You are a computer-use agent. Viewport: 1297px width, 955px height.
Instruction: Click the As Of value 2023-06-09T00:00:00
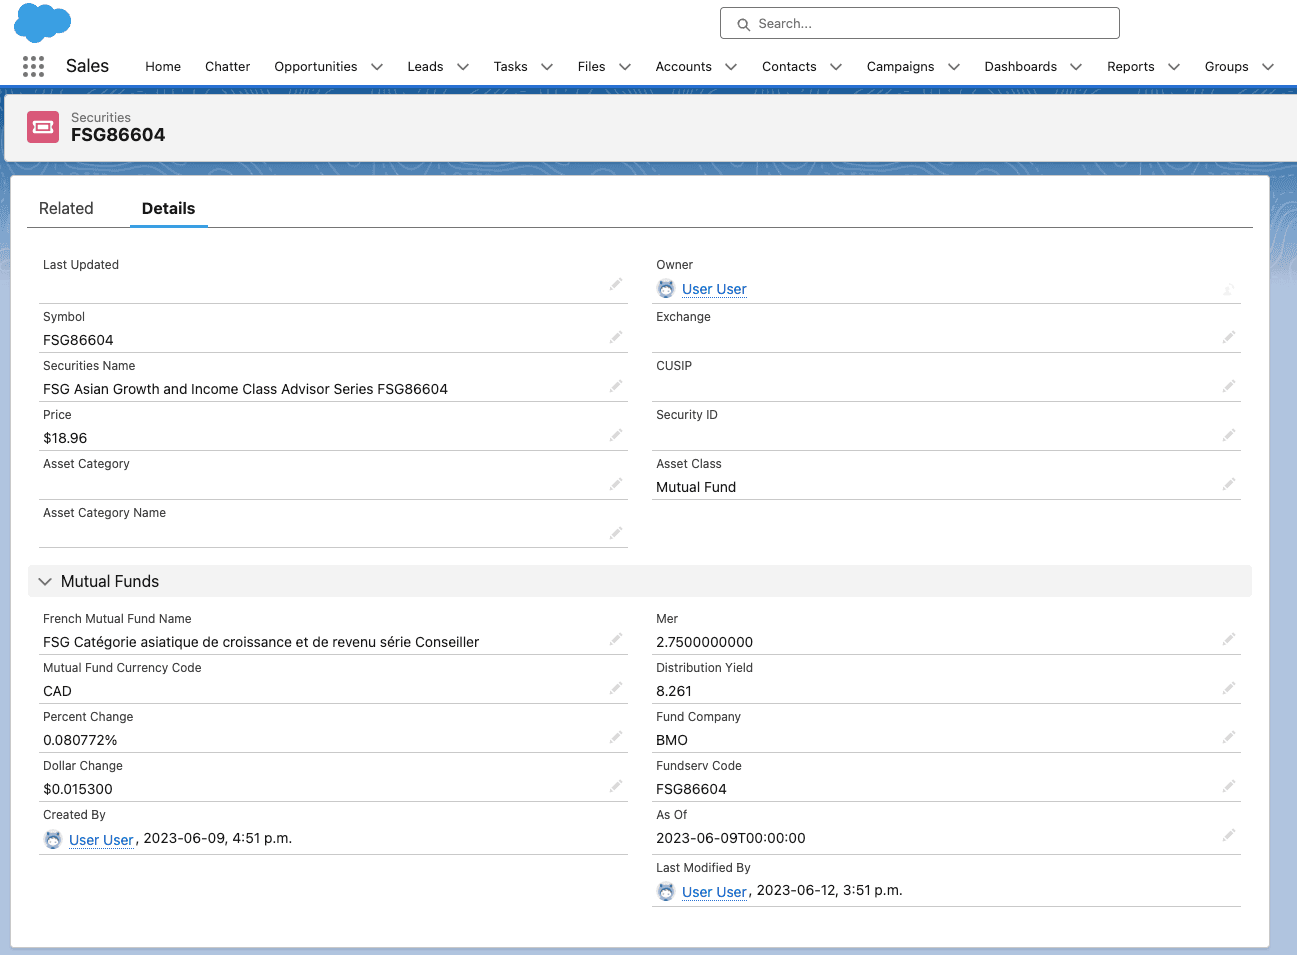click(x=731, y=838)
